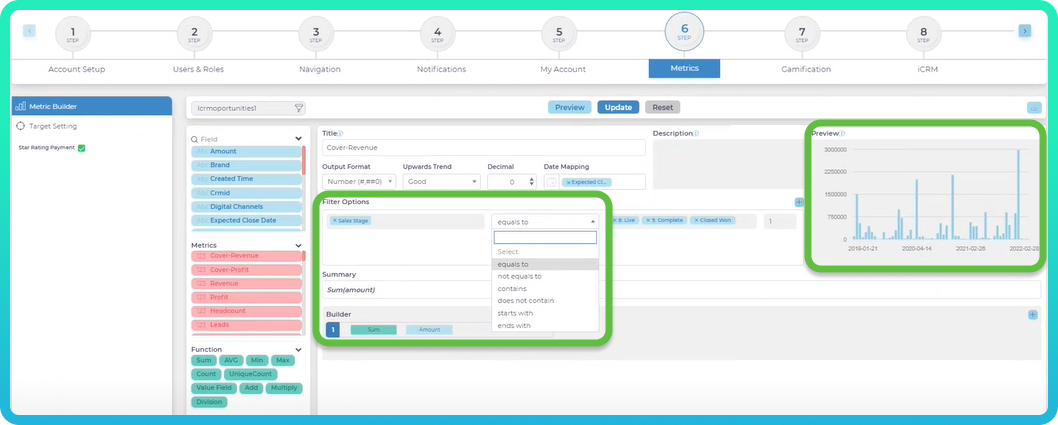Image resolution: width=1058 pixels, height=425 pixels.
Task: Collapse the Function section chevron
Action: (298, 349)
